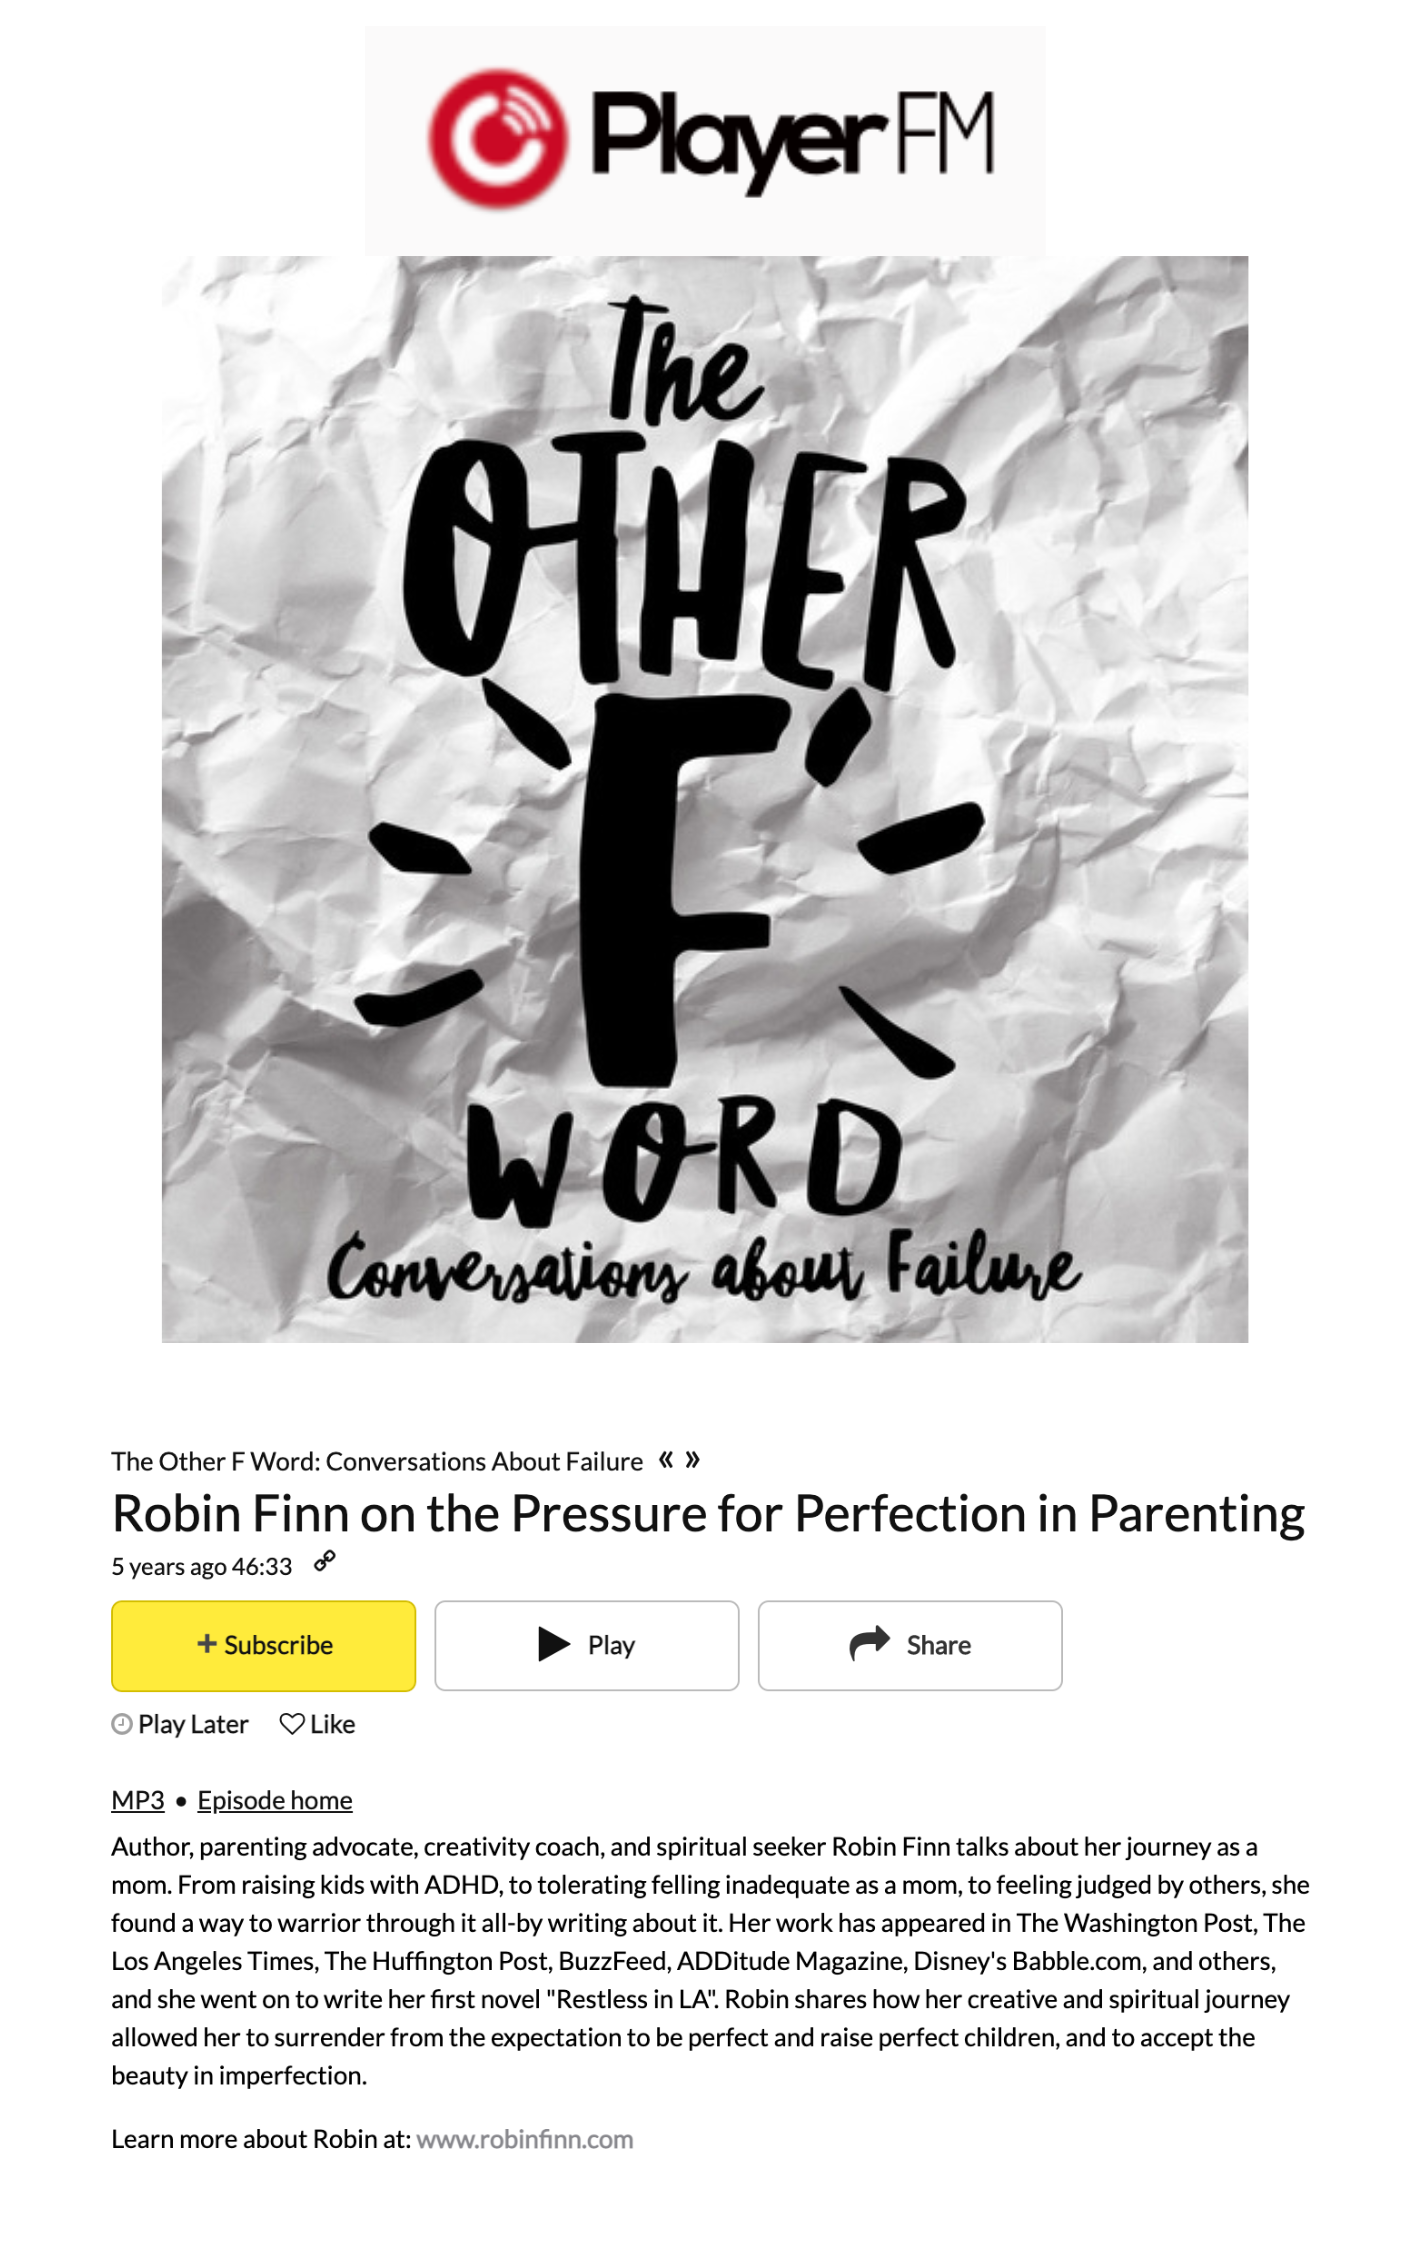Go to the previous episode arrow
Image resolution: width=1410 pixels, height=2250 pixels.
pyautogui.click(x=666, y=1460)
